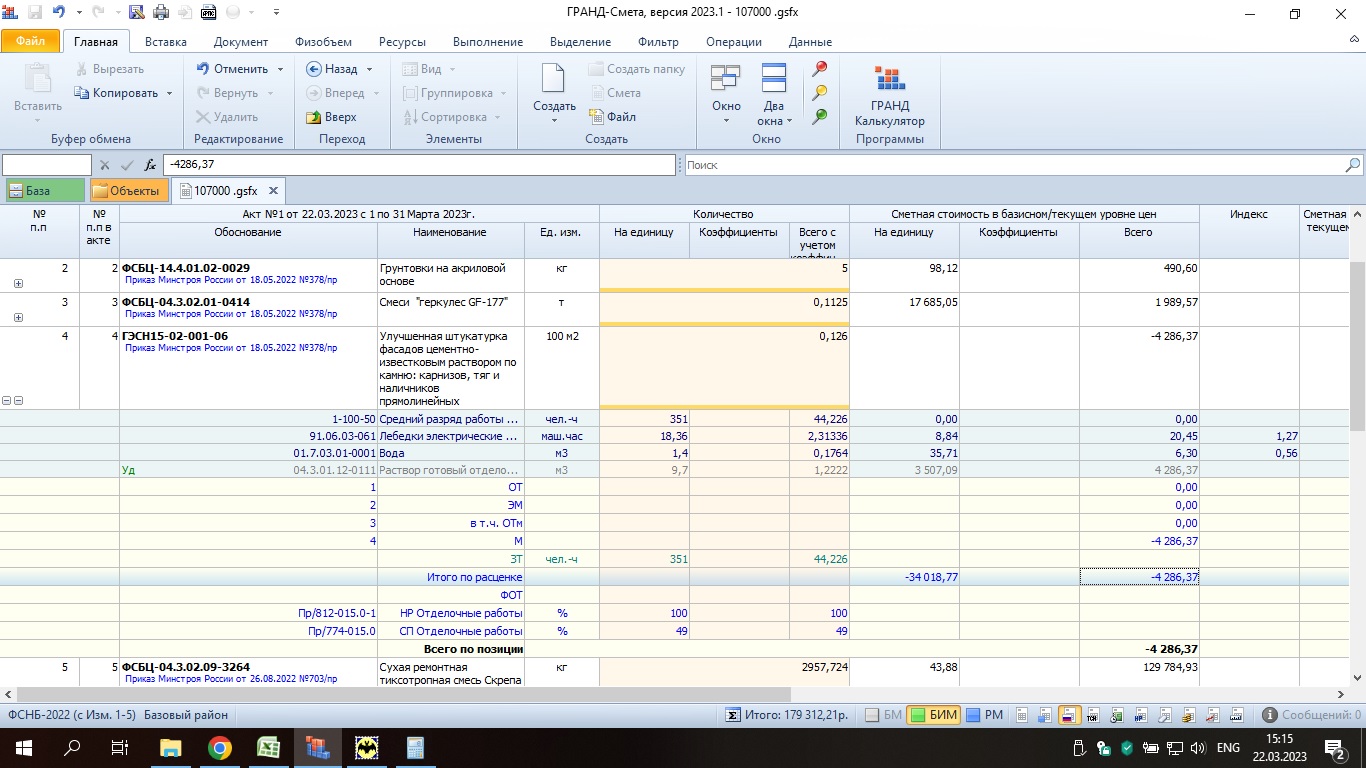
Task: Switch to the Ресурсы ribbon tab
Action: pos(402,42)
